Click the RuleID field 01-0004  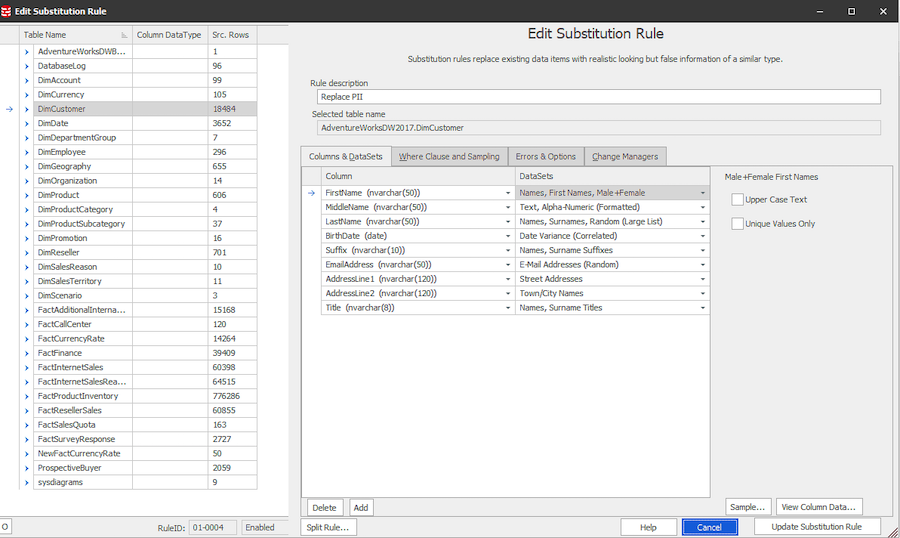click(212, 527)
